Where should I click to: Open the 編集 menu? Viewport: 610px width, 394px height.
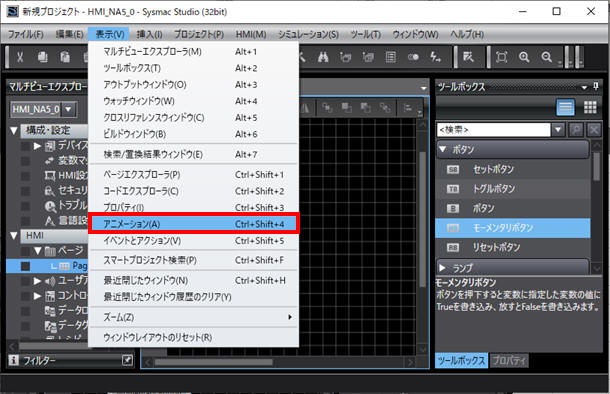[x=69, y=35]
